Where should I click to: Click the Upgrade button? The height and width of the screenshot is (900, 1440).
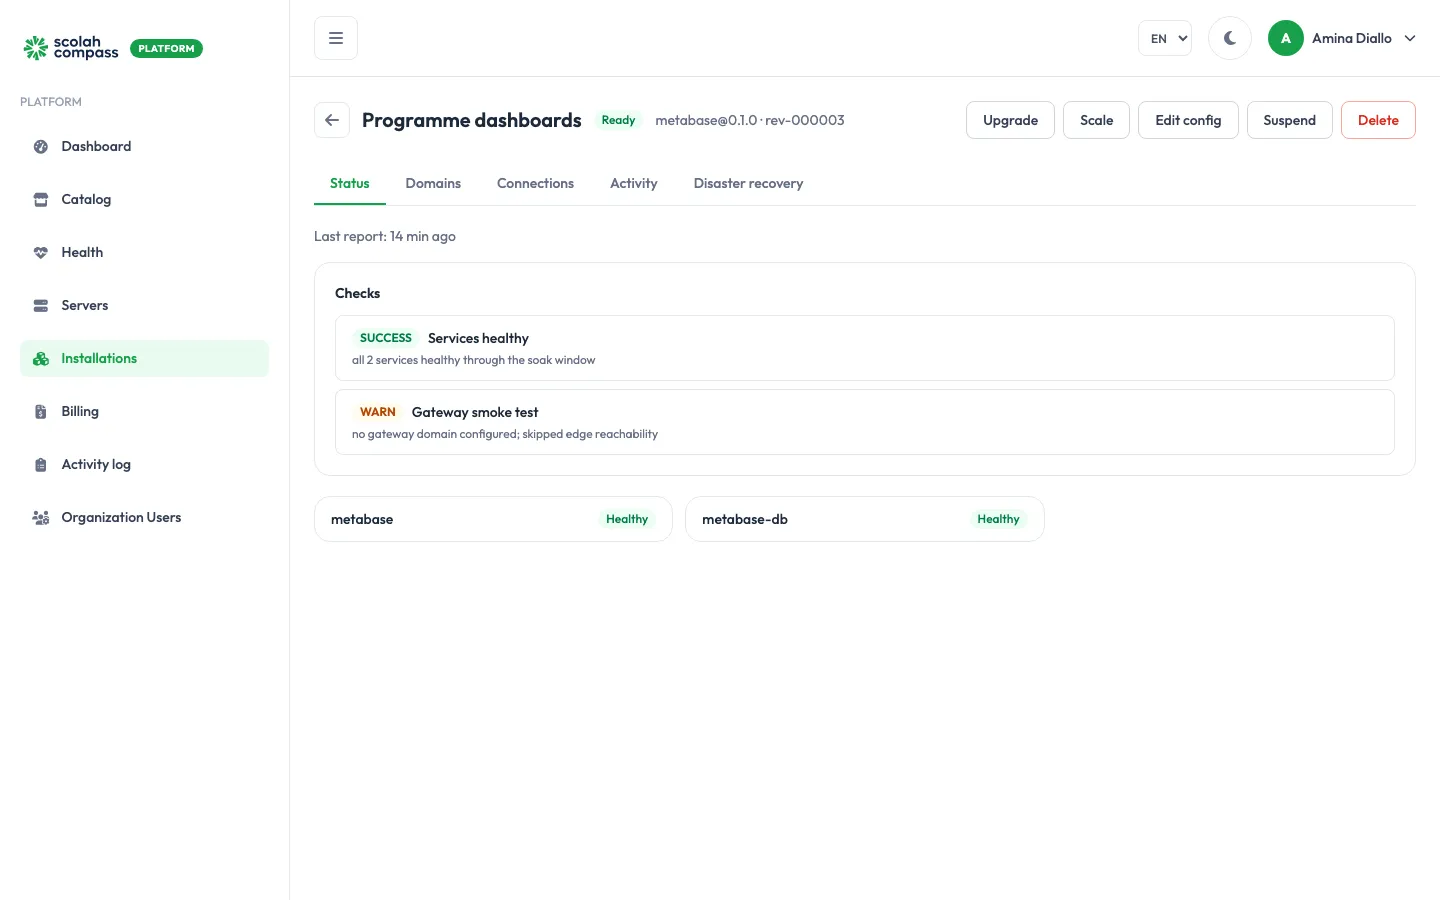pyautogui.click(x=1010, y=120)
